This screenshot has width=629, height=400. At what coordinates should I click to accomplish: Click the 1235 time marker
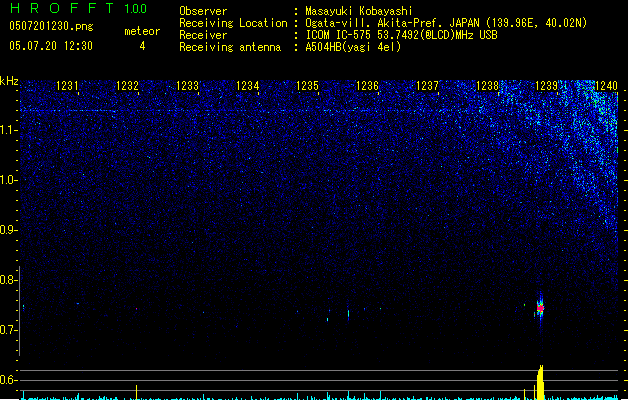pyautogui.click(x=307, y=86)
